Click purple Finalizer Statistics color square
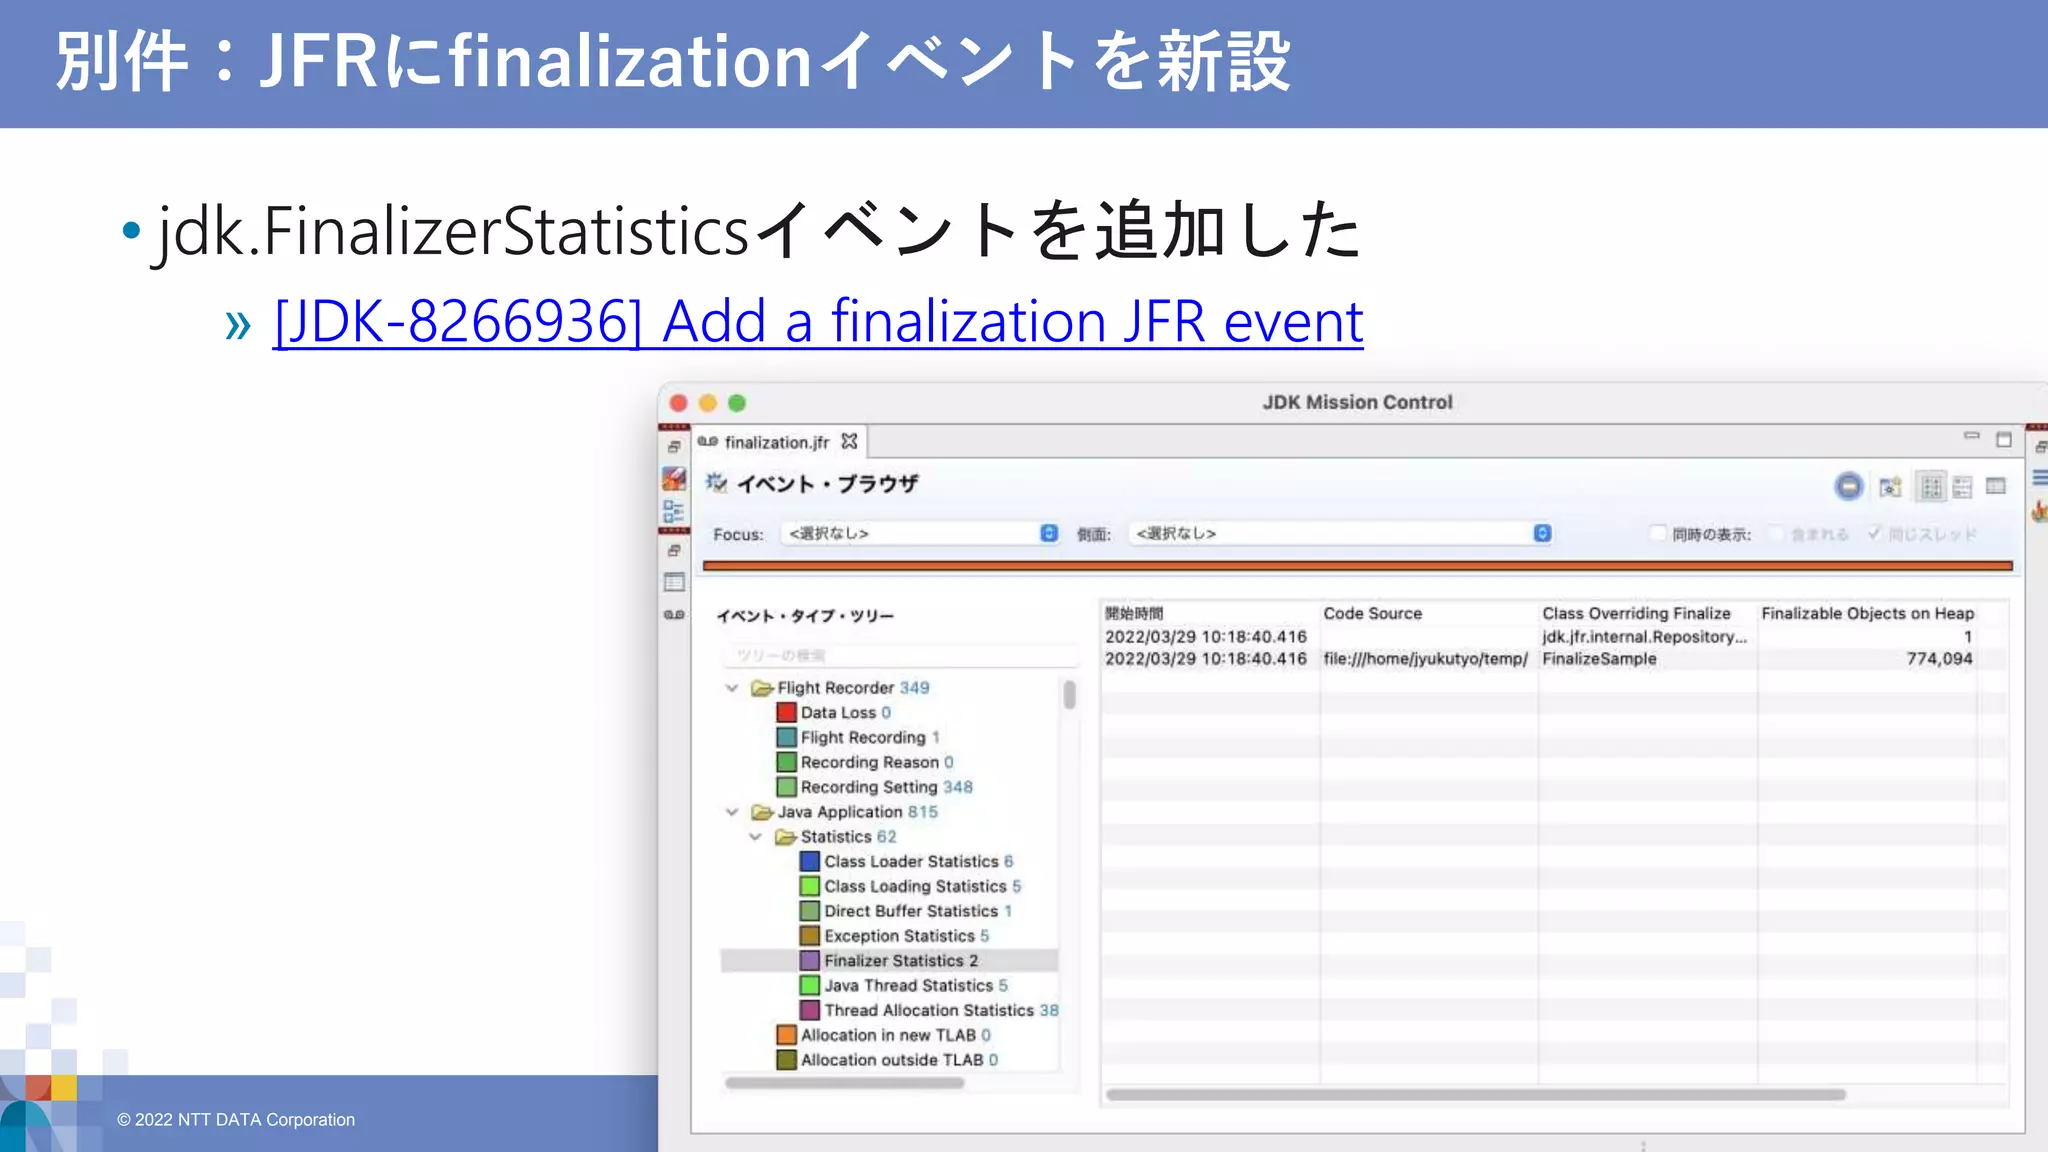2048x1152 pixels. click(810, 961)
